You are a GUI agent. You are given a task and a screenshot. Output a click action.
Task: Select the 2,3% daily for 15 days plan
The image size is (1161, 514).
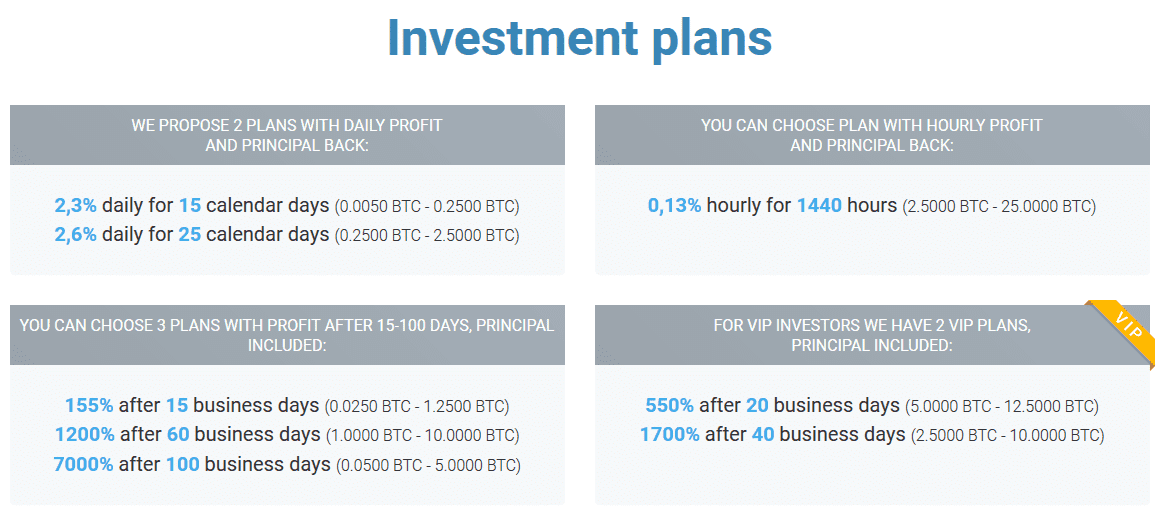pyautogui.click(x=192, y=206)
